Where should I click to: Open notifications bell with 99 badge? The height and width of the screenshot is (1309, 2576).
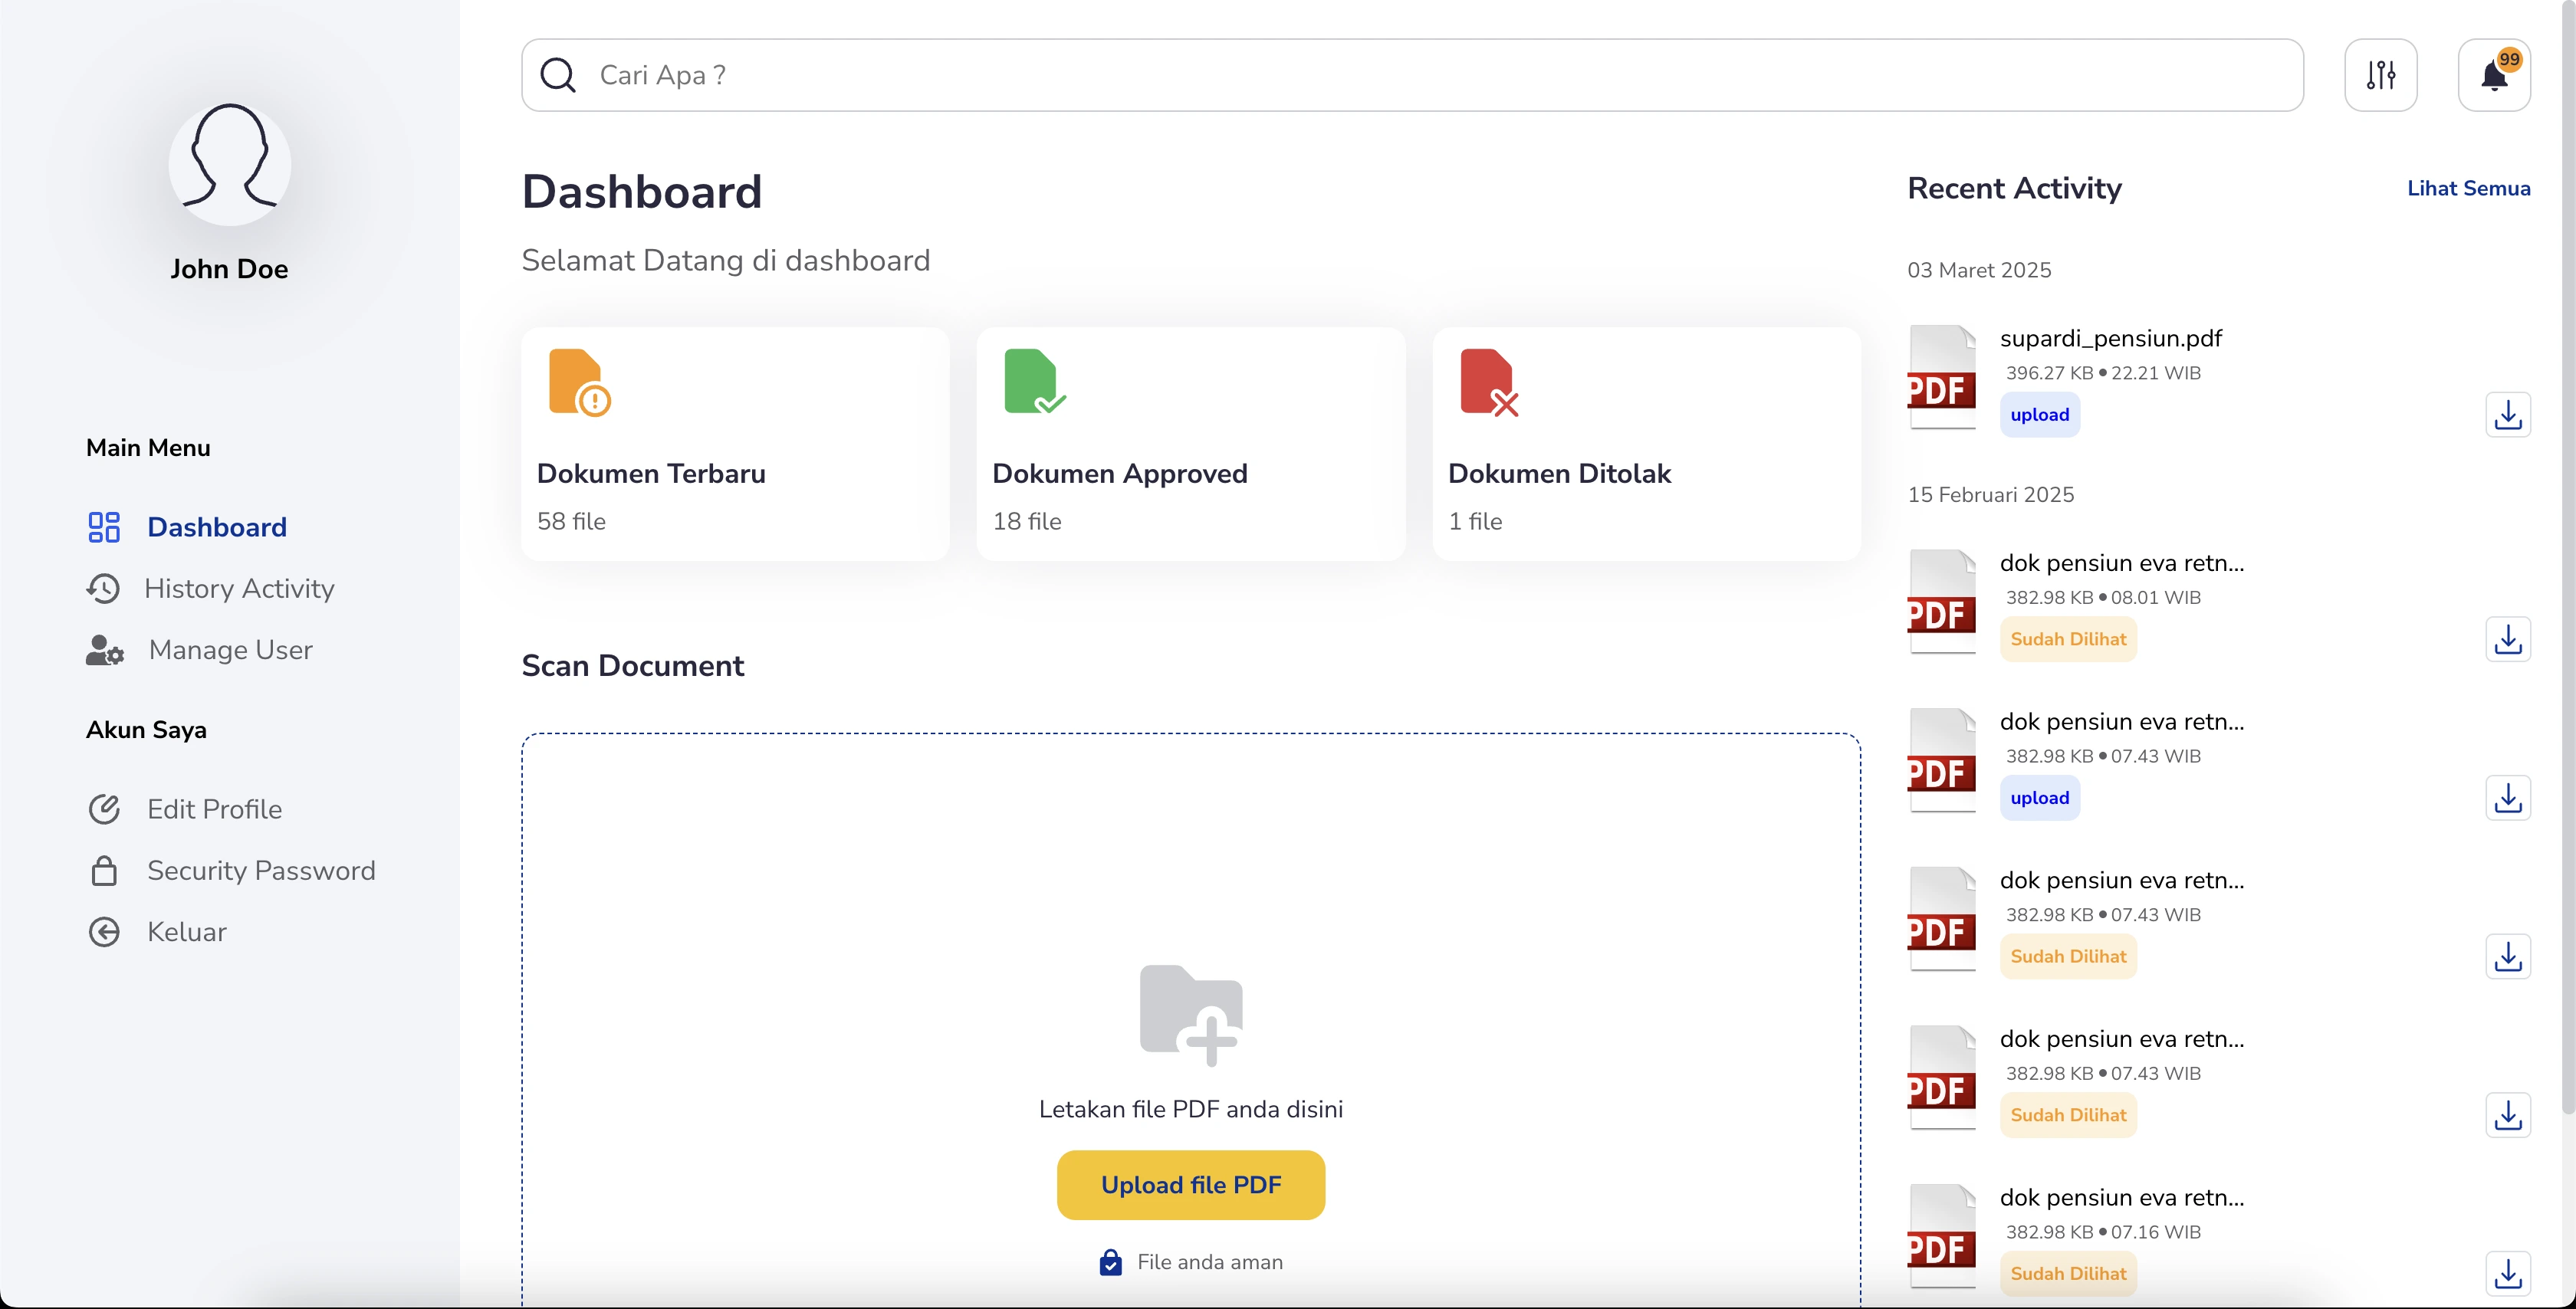click(x=2493, y=75)
